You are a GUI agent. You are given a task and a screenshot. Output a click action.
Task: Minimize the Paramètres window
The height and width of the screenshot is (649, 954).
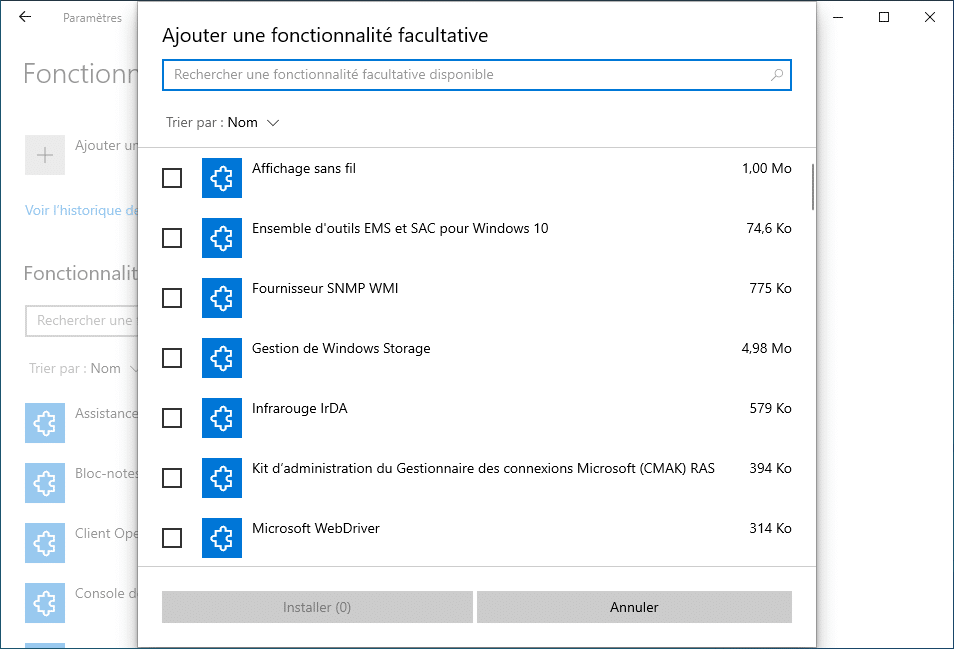pos(838,17)
